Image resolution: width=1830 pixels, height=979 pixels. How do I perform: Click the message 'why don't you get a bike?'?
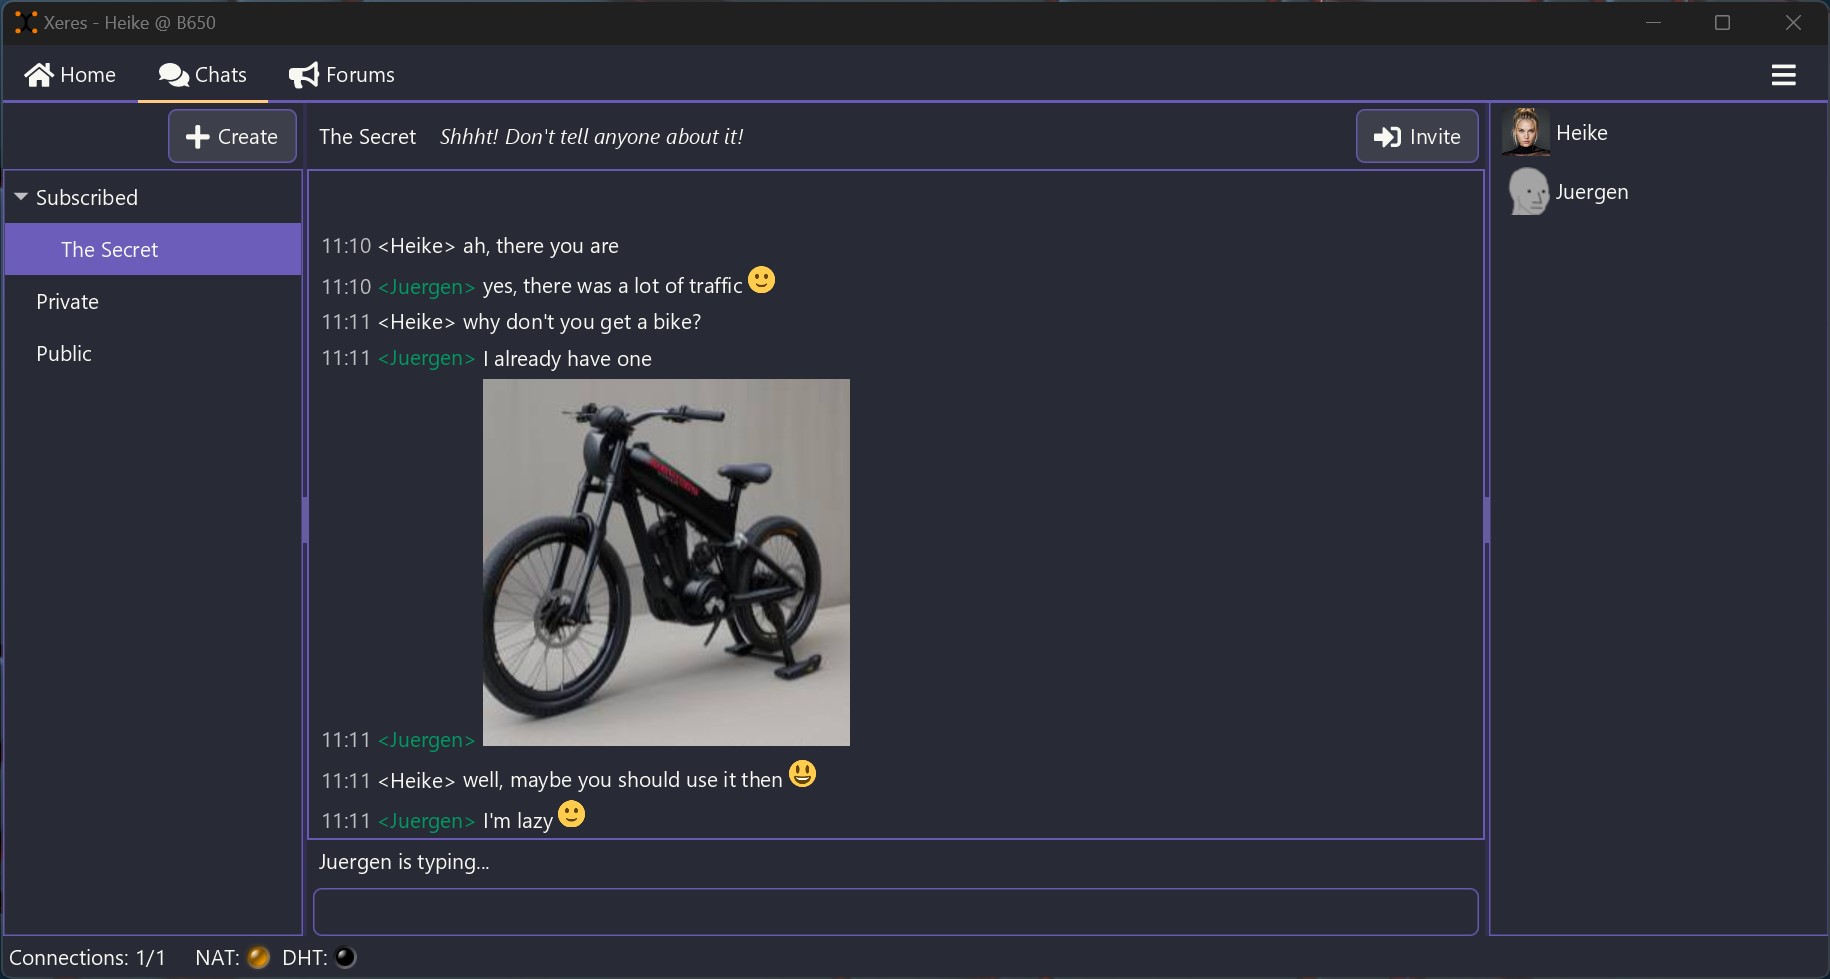582,322
